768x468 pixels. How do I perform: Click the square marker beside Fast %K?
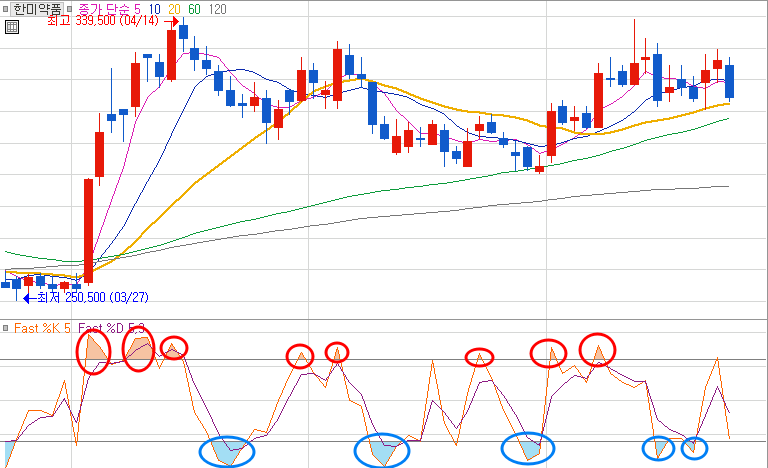[5, 327]
